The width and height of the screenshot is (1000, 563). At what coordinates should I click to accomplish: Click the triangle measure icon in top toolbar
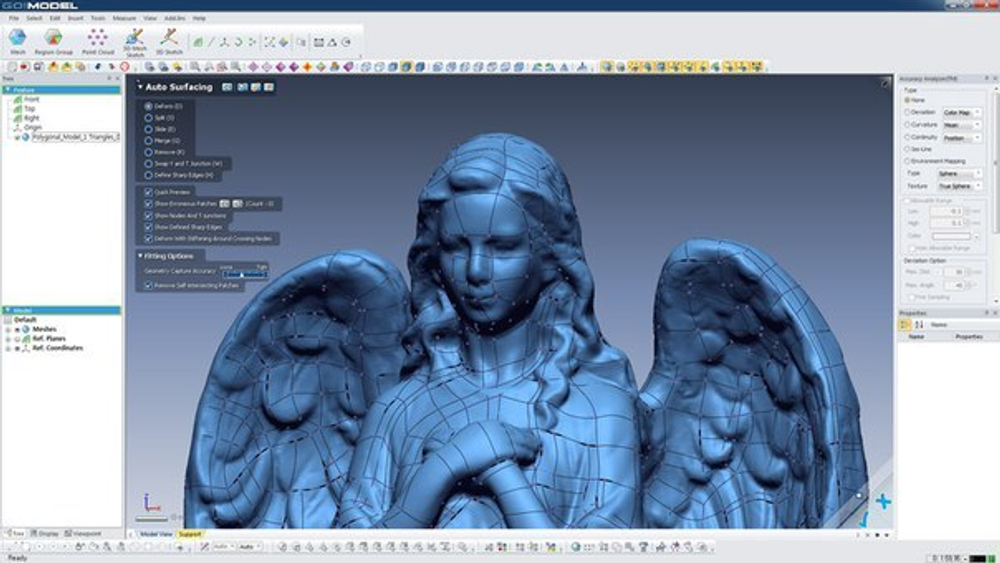click(x=332, y=42)
